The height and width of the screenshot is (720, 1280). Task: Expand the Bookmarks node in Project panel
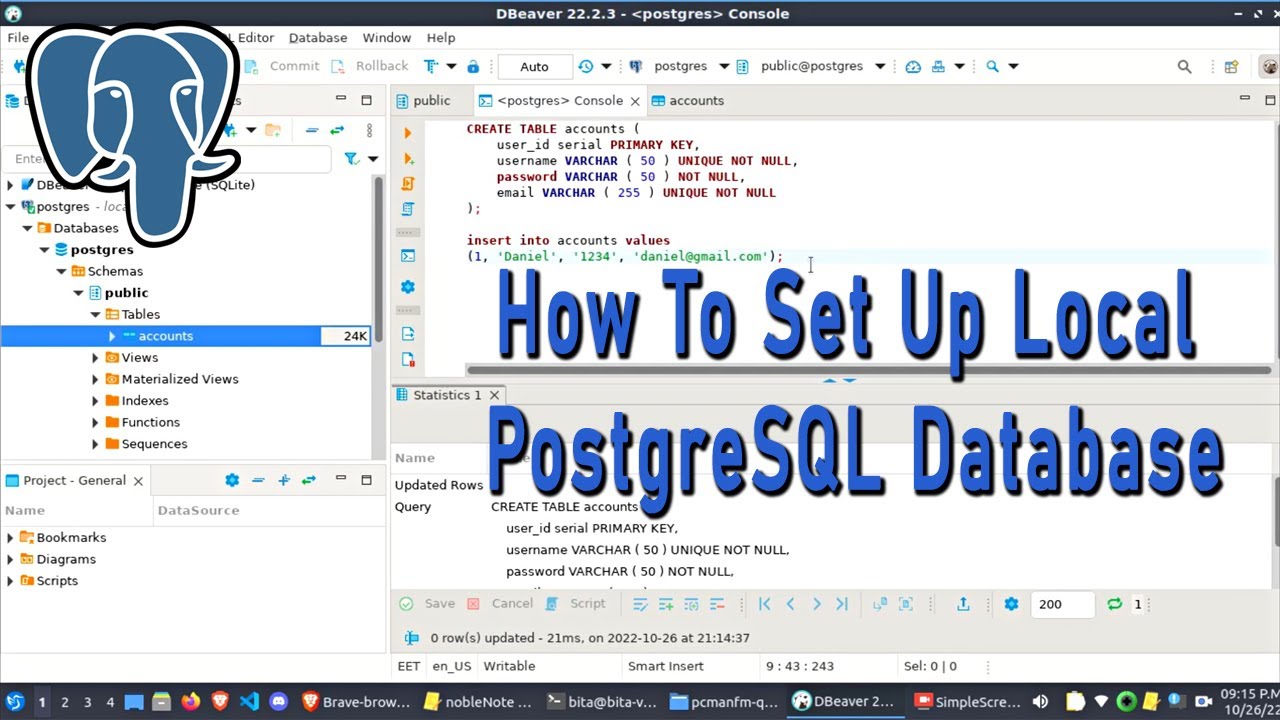pos(10,538)
